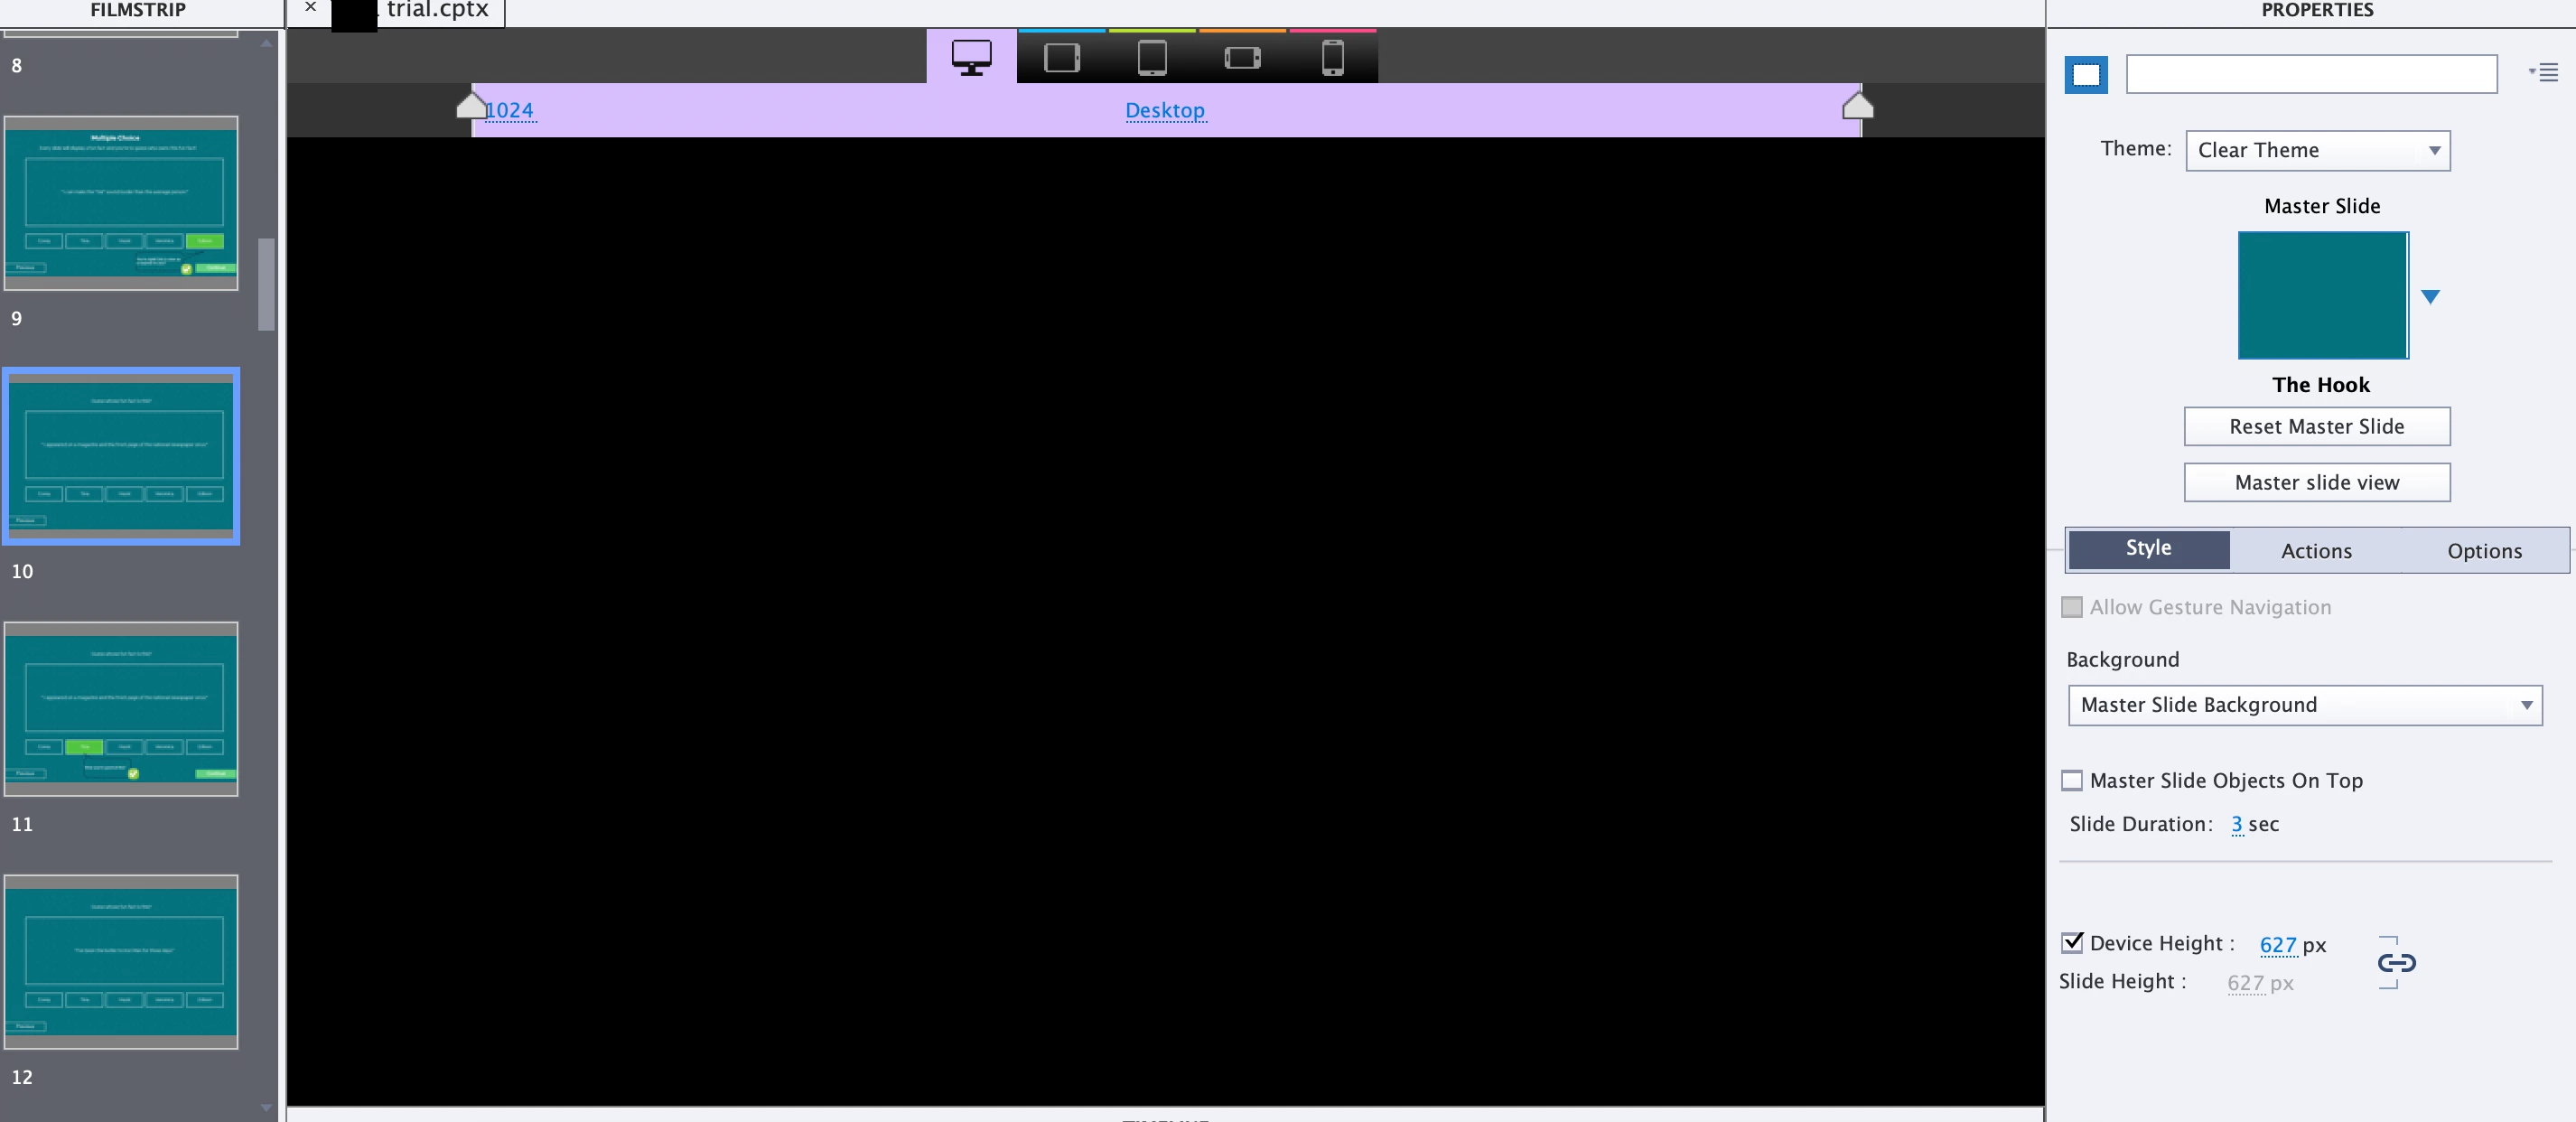Switch to tablet landscape breakpoint icon
2576x1122 pixels.
coord(1061,57)
